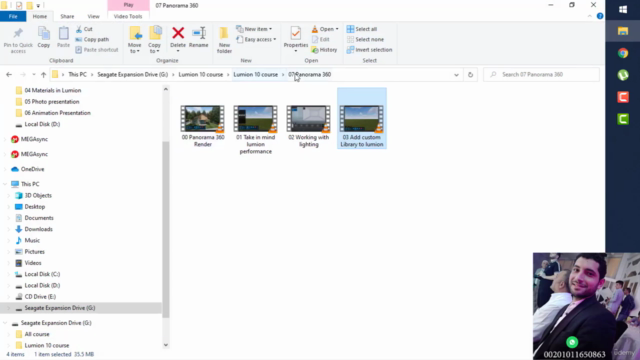Open 04 Materials in Lumion folder
Viewport: 640px width, 360px height.
click(53, 90)
